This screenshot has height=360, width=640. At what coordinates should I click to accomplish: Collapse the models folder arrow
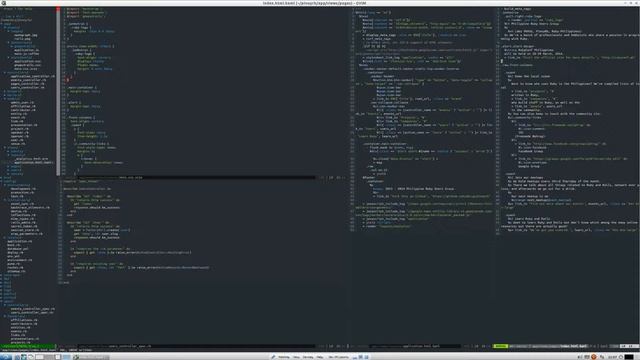[x=5, y=99]
